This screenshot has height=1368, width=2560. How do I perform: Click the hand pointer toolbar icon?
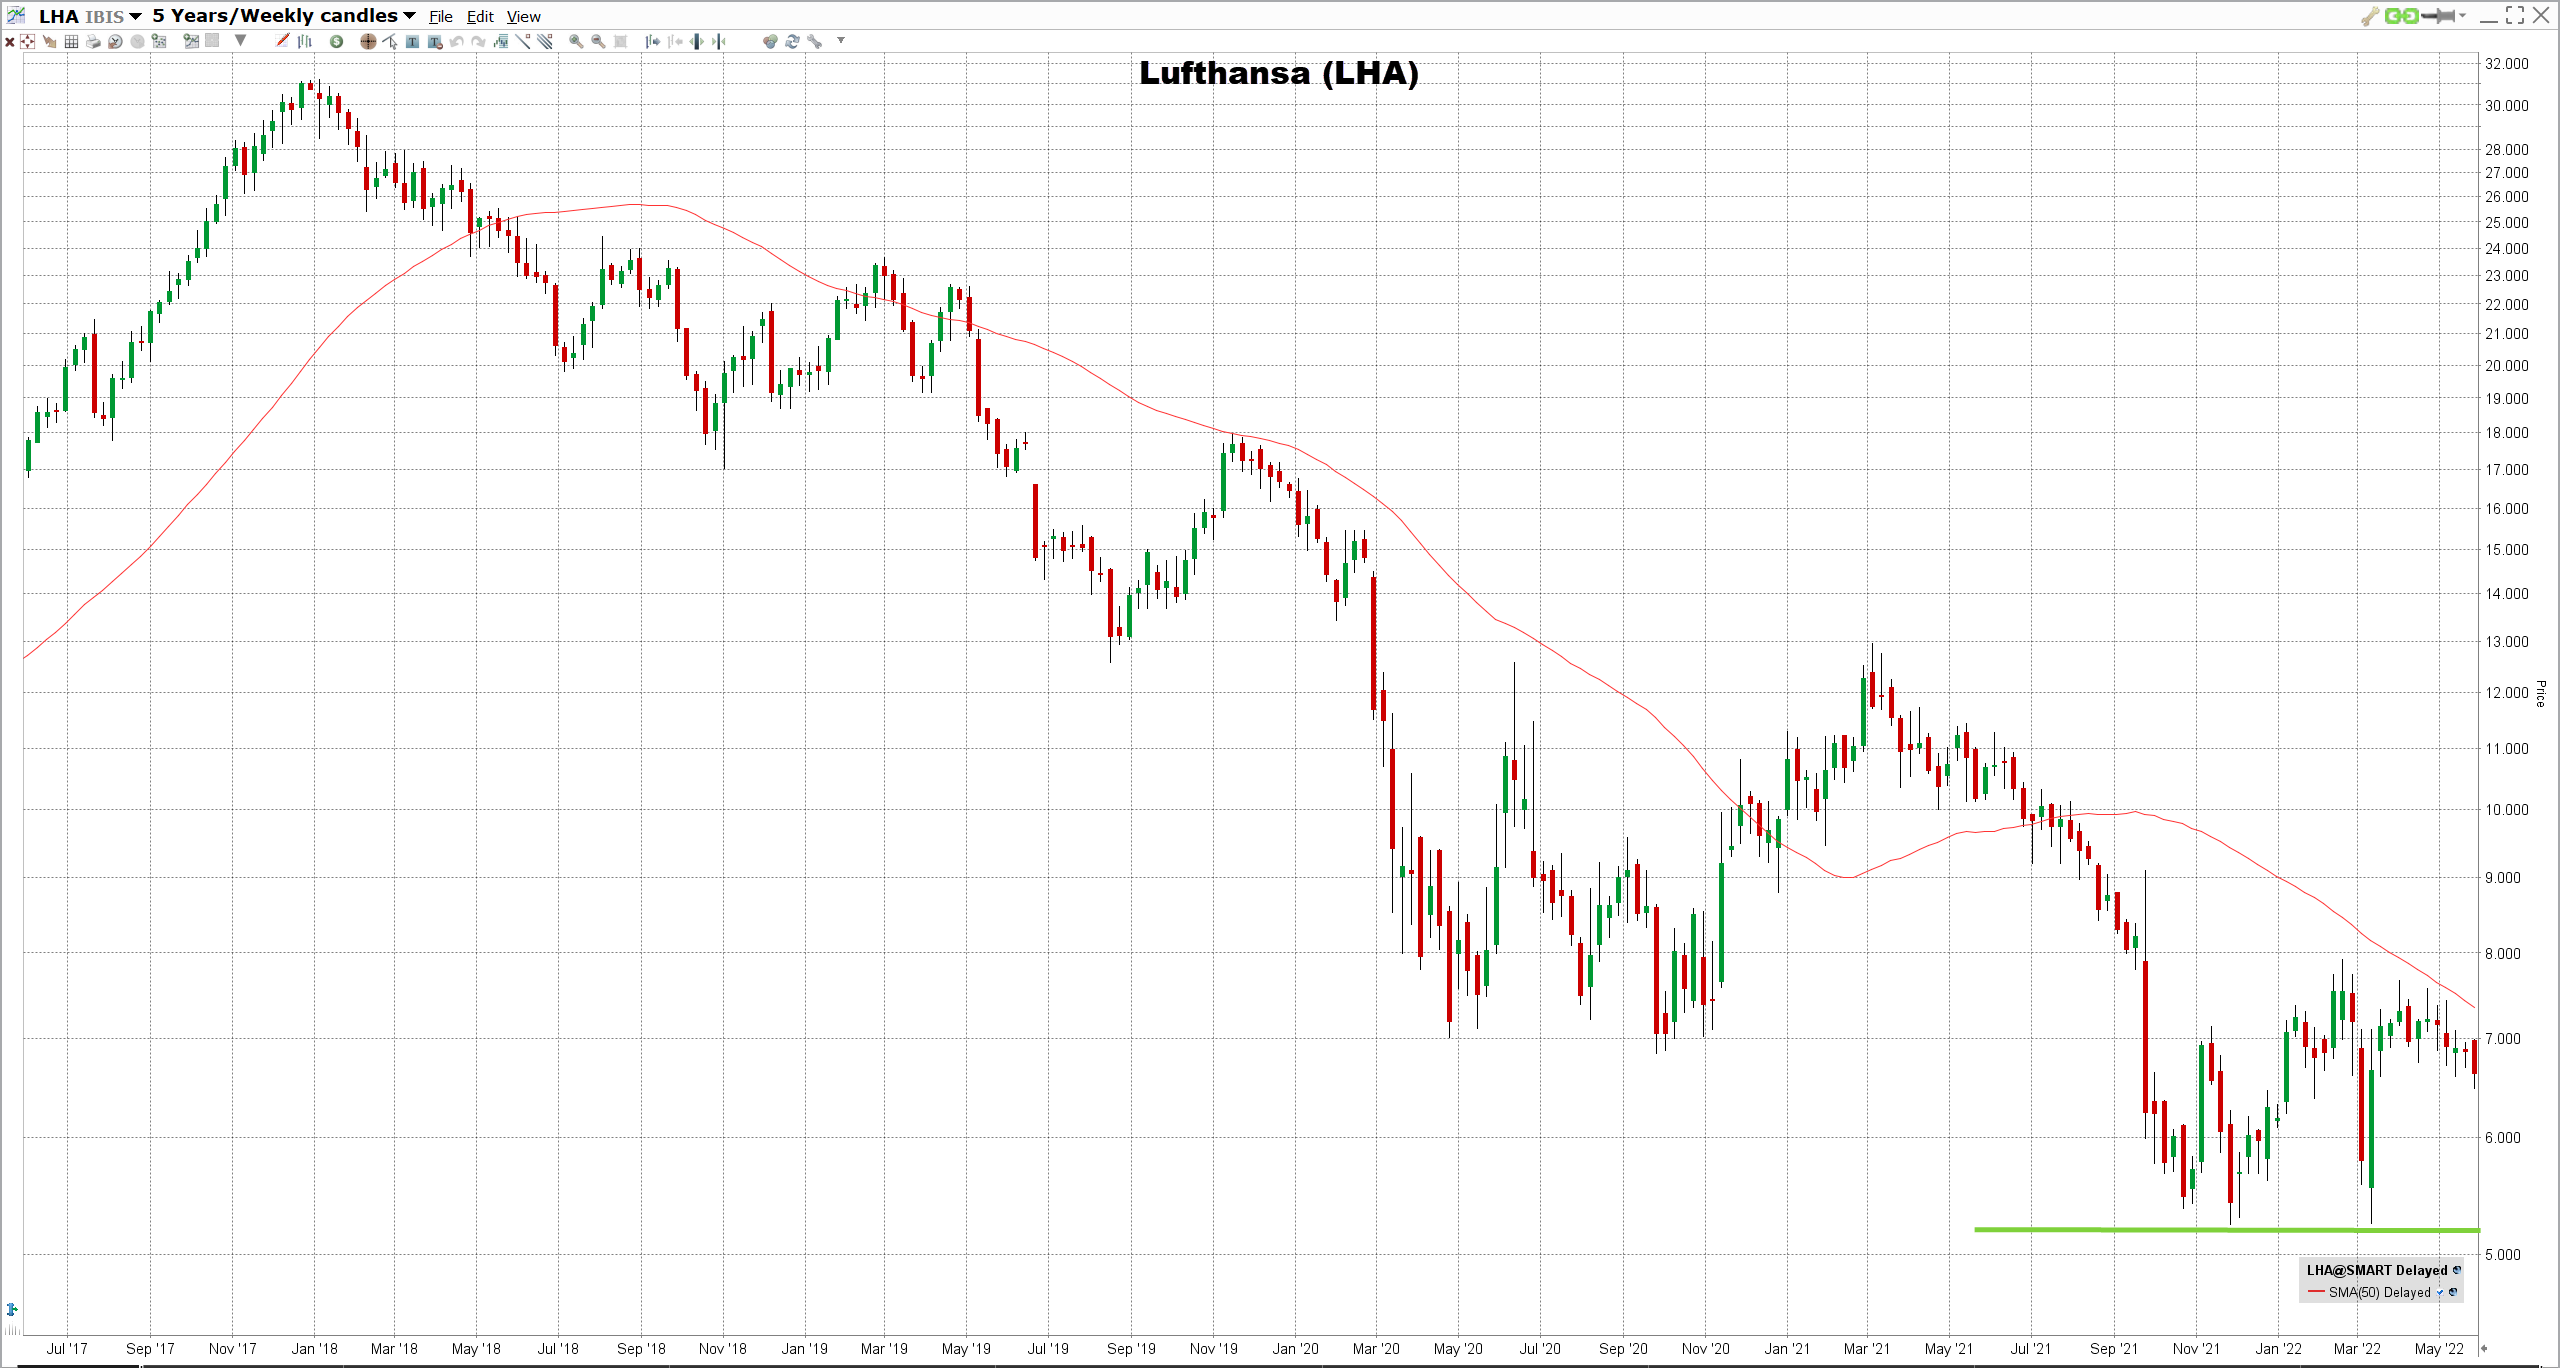coord(49,41)
